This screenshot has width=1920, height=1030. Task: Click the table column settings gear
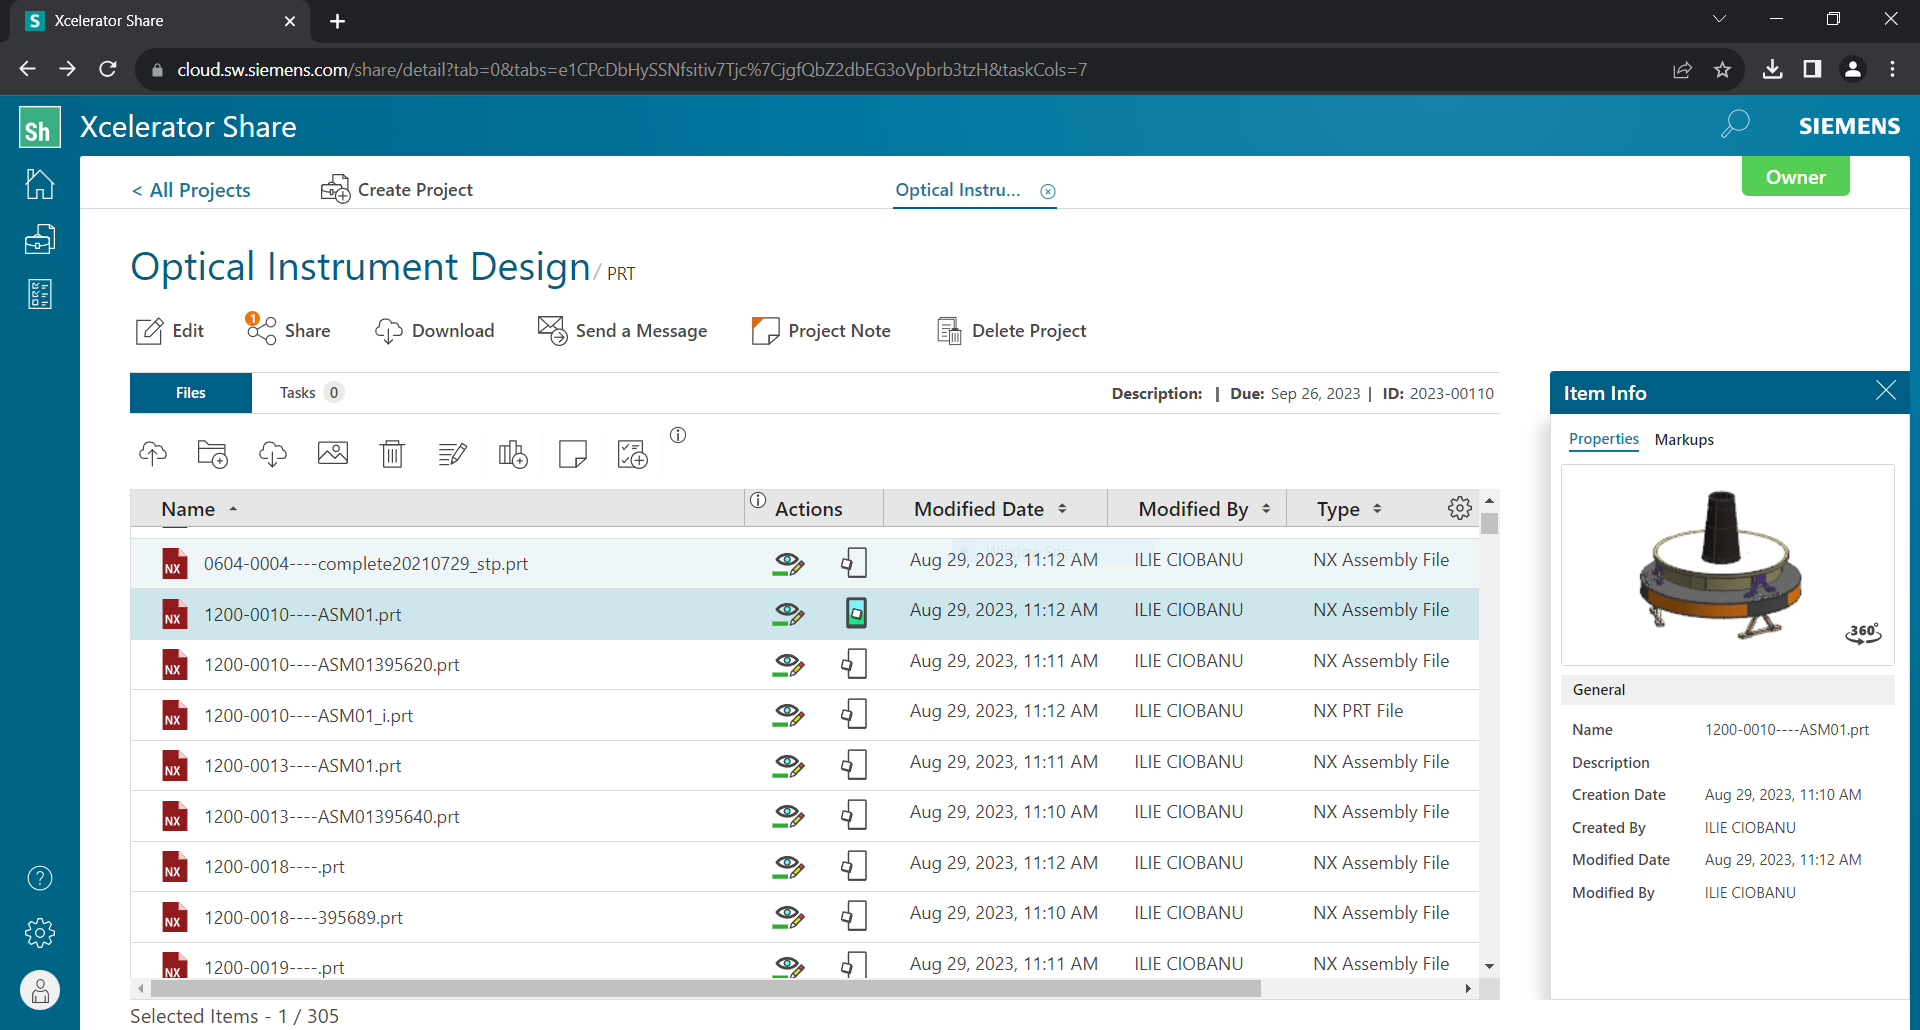1459,508
